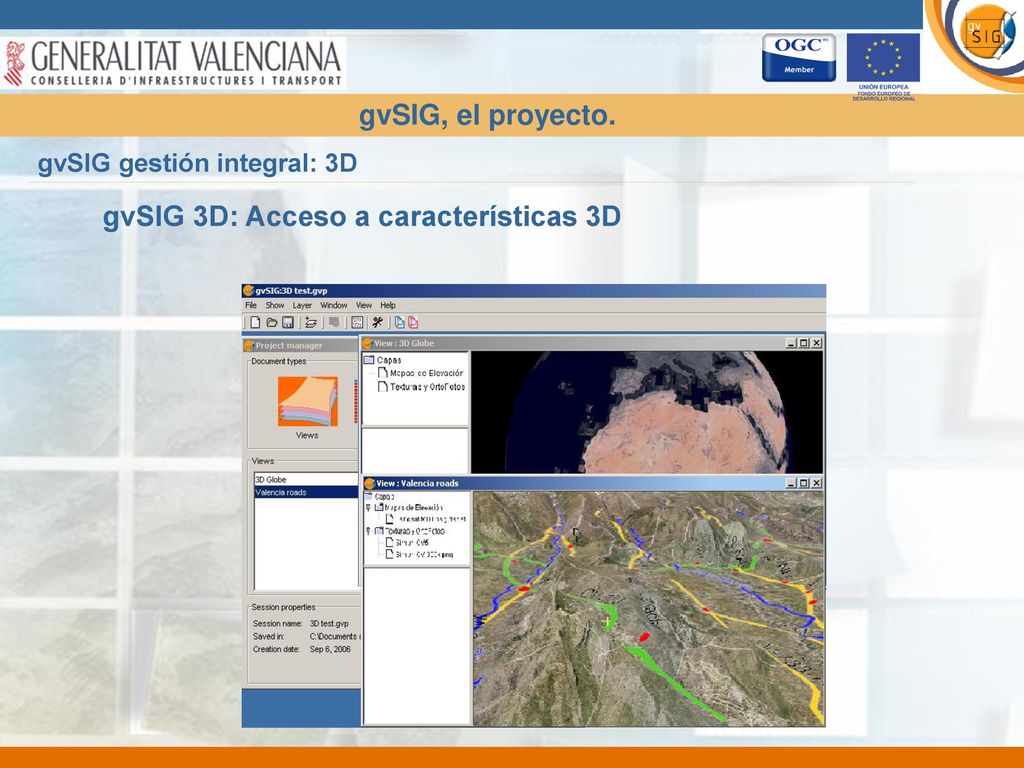Collapse Texturas y OrtoFotos node in Valencia roads

click(368, 531)
